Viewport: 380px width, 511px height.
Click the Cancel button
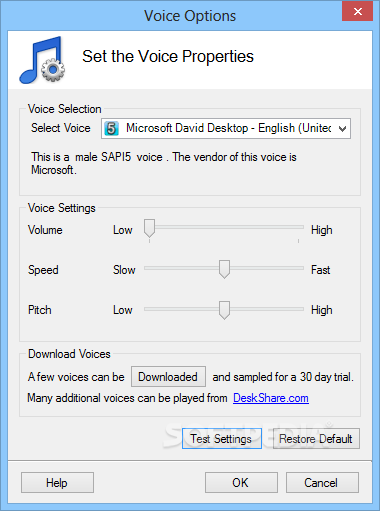(322, 482)
